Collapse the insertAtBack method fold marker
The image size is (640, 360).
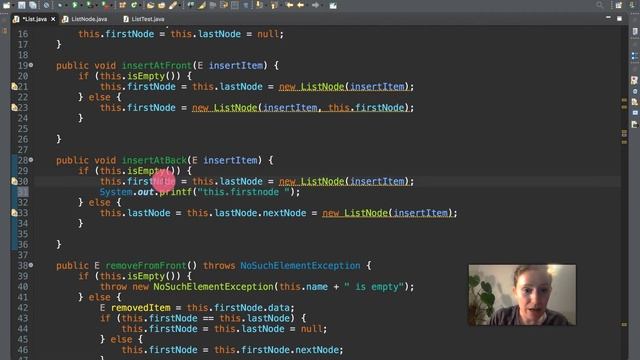[x=31, y=160]
